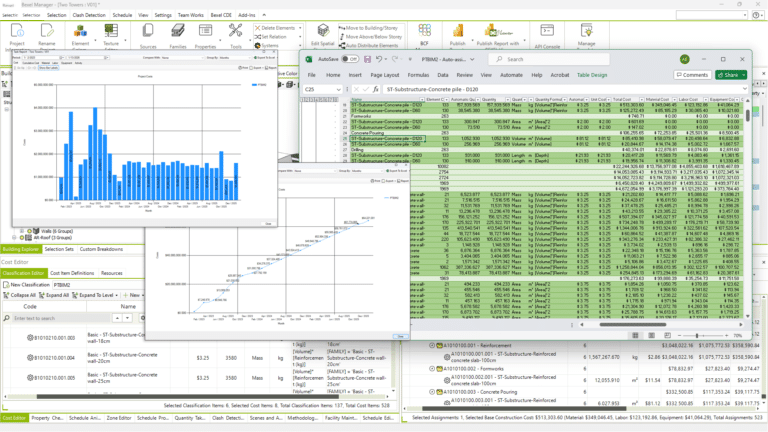Open the Families ribbon tool

tap(178, 36)
